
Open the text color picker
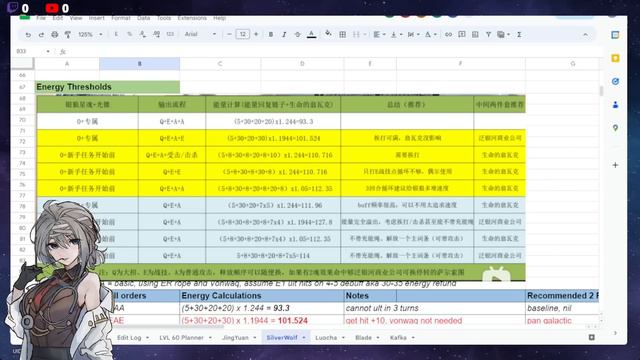[x=311, y=35]
